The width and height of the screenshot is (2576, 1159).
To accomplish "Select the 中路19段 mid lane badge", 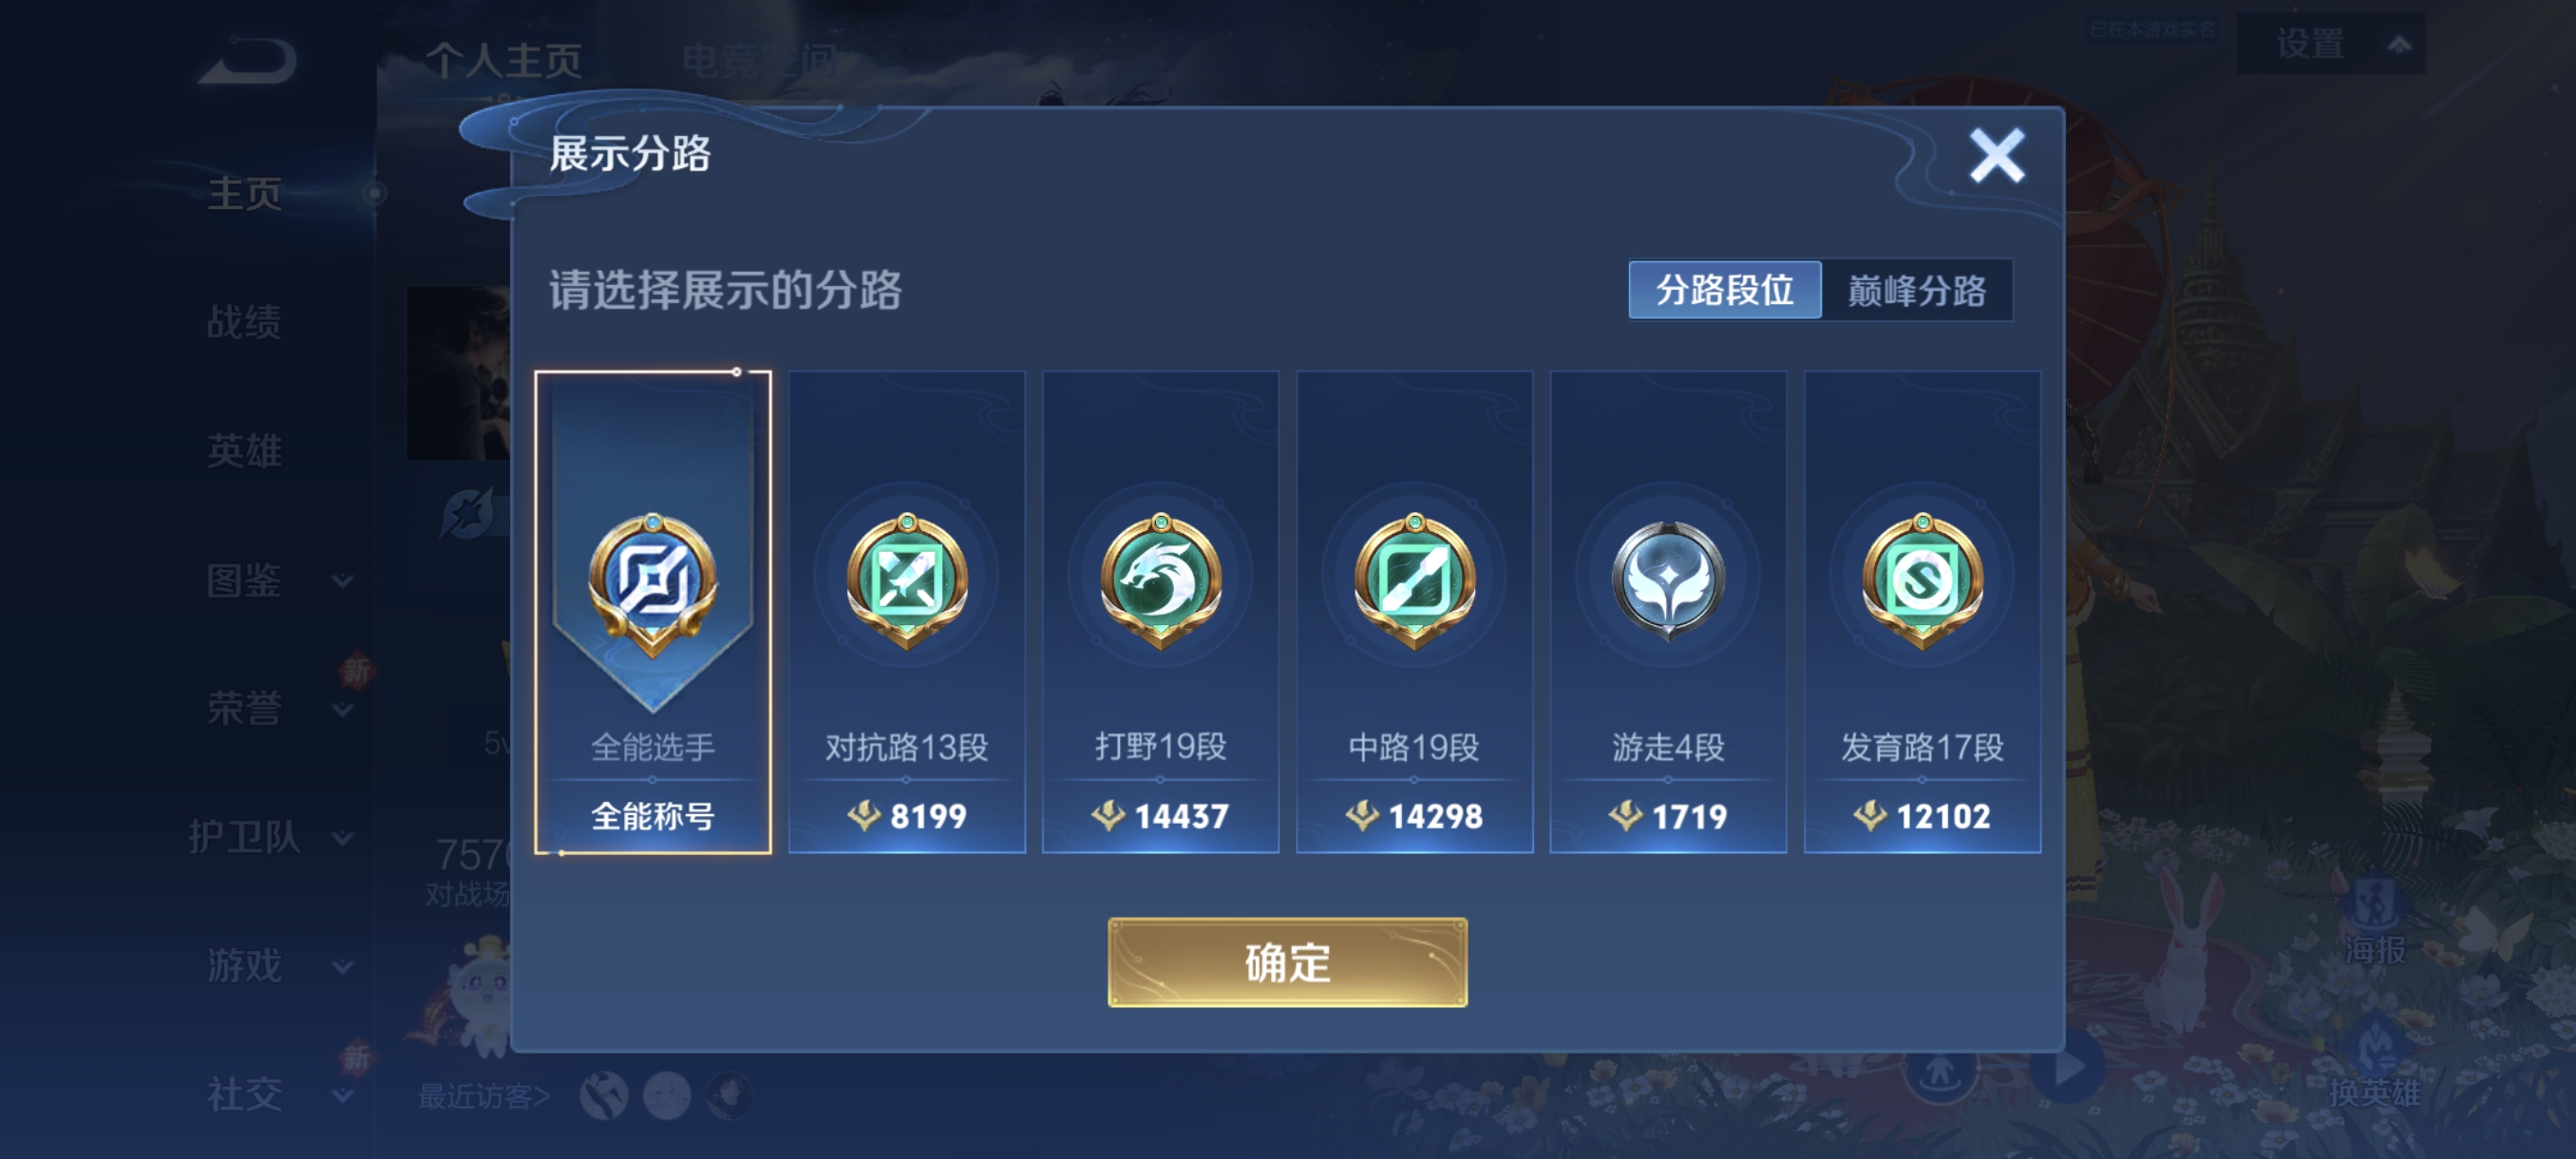I will pyautogui.click(x=1414, y=612).
